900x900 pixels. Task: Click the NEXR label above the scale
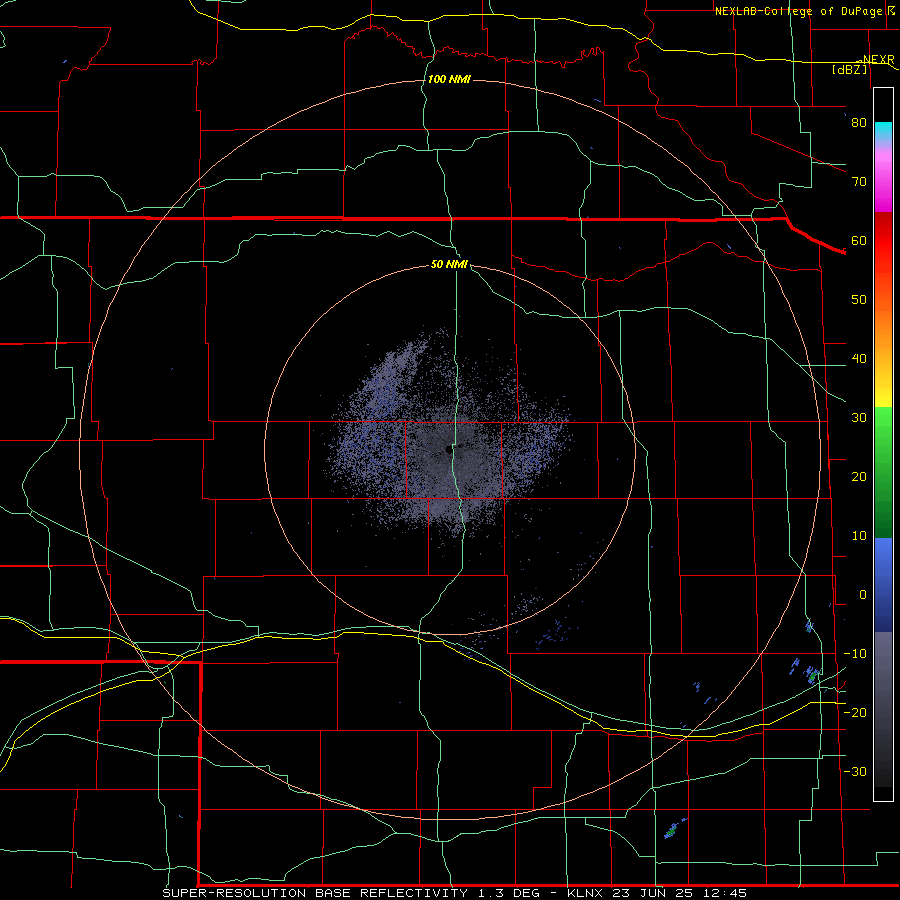click(878, 60)
